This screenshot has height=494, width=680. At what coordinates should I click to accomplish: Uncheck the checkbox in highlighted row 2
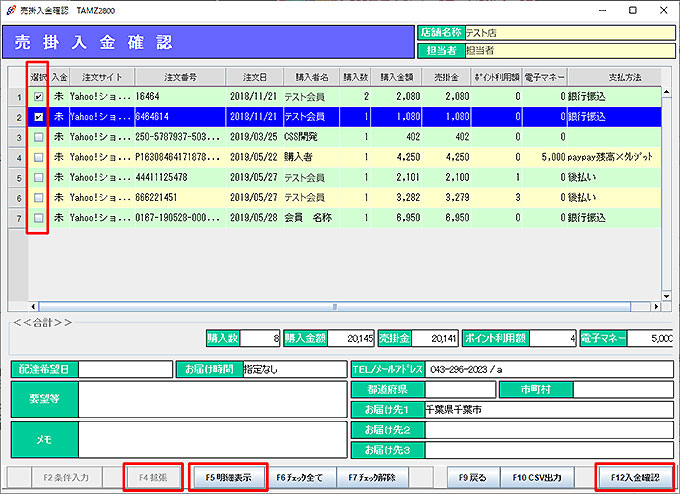pyautogui.click(x=38, y=117)
